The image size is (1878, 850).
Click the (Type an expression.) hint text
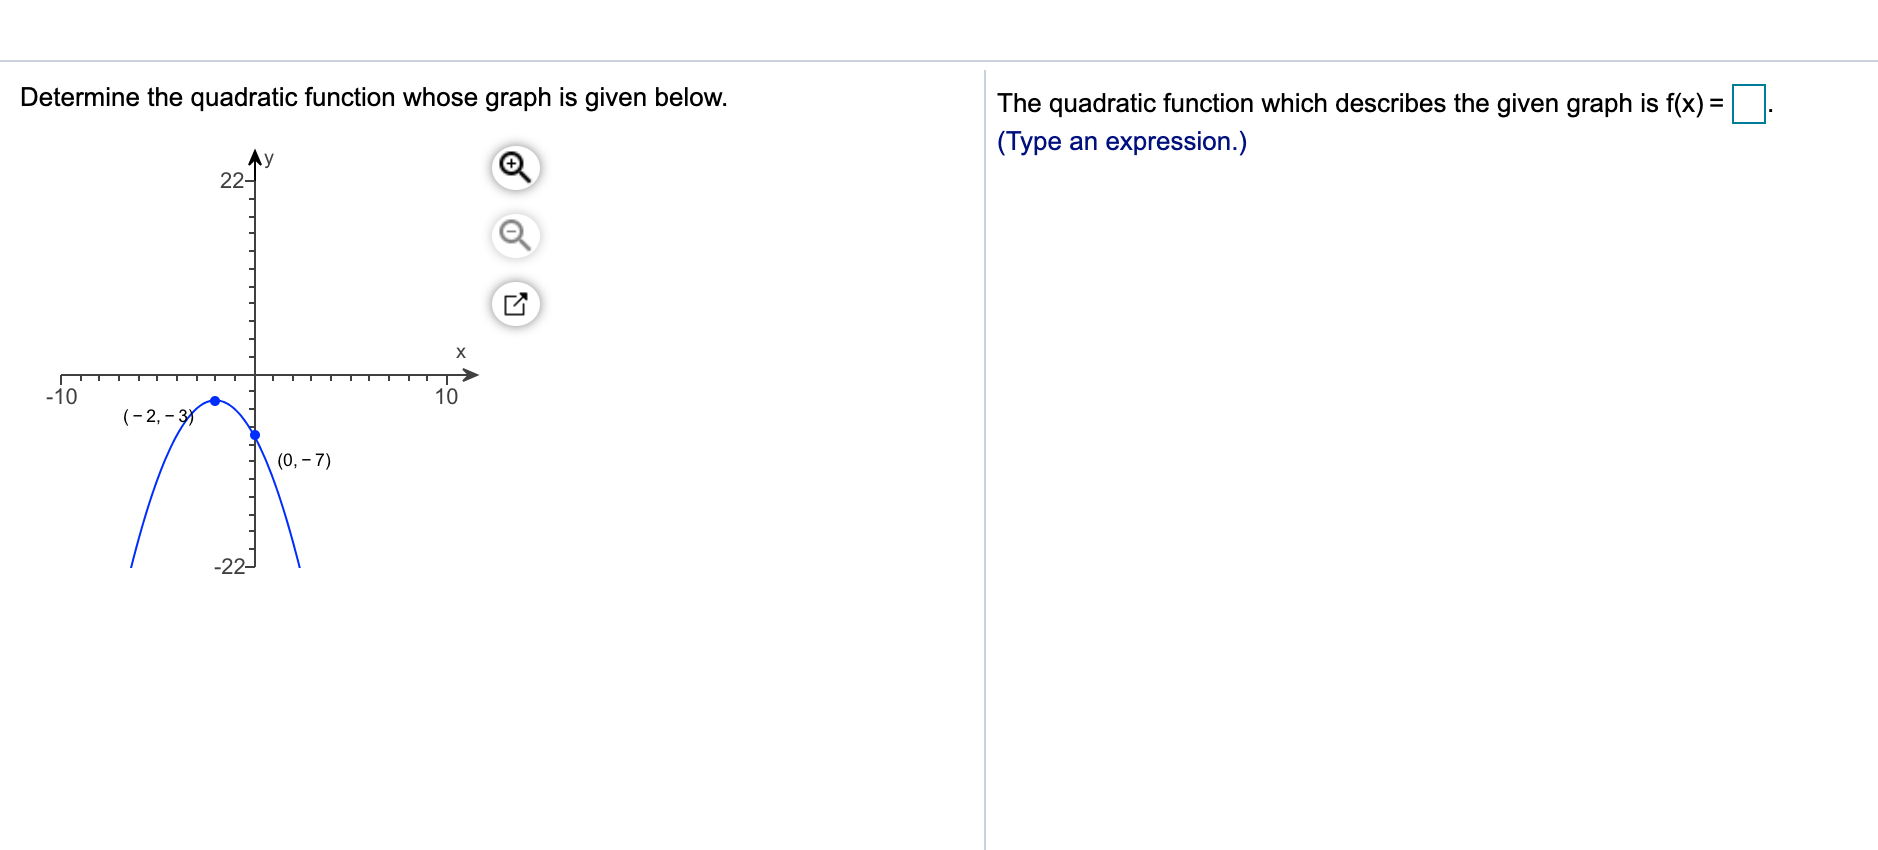click(1121, 142)
